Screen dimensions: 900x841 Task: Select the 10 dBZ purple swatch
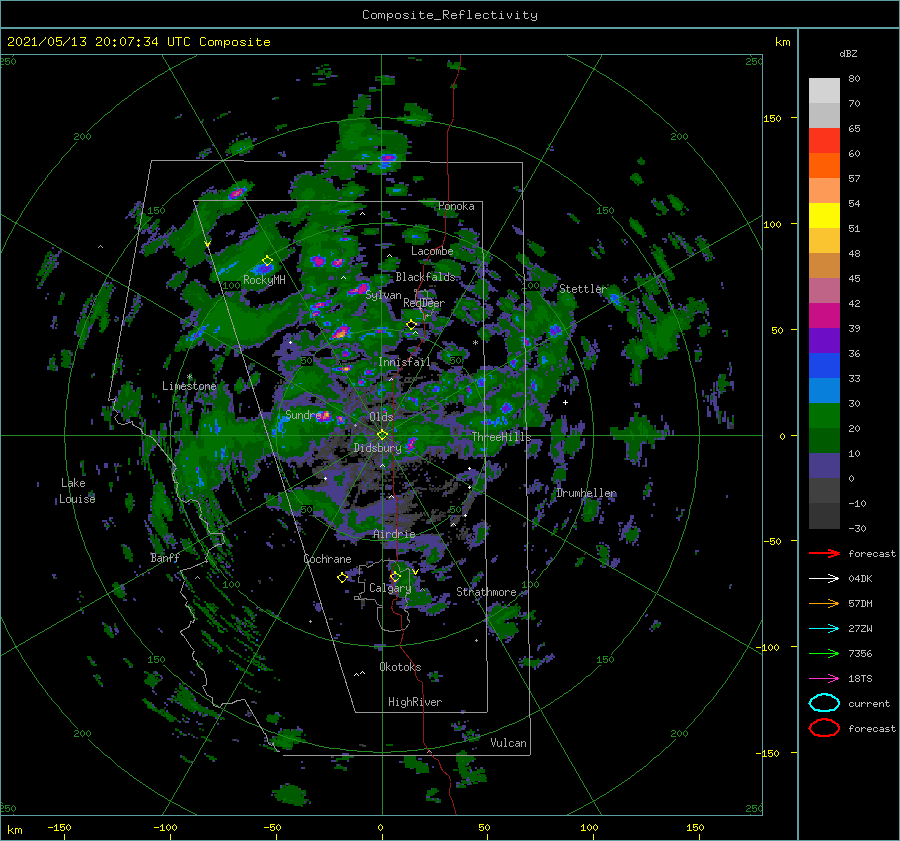(x=824, y=466)
